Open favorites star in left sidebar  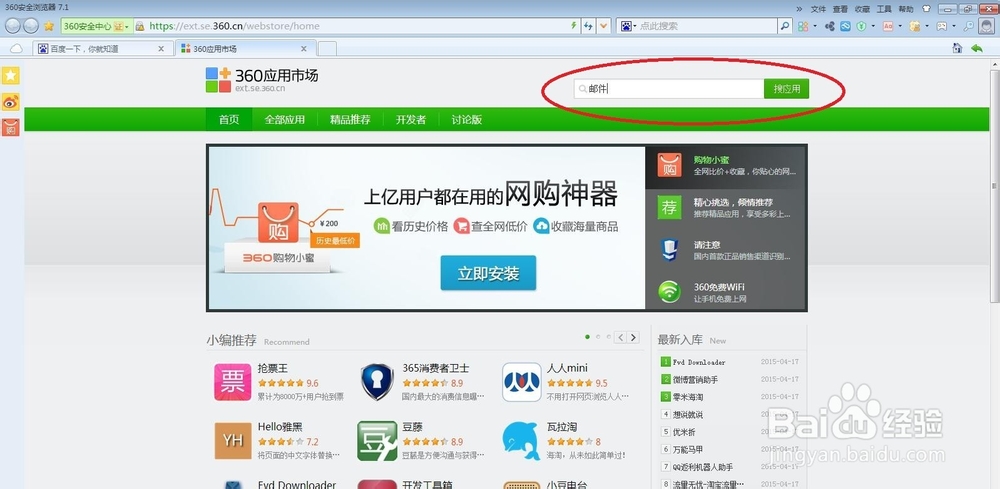click(11, 75)
